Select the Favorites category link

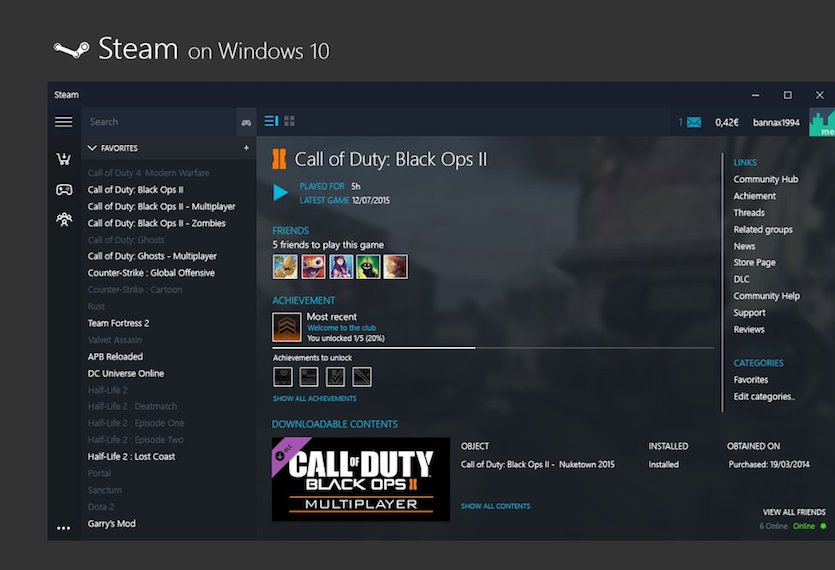750,380
